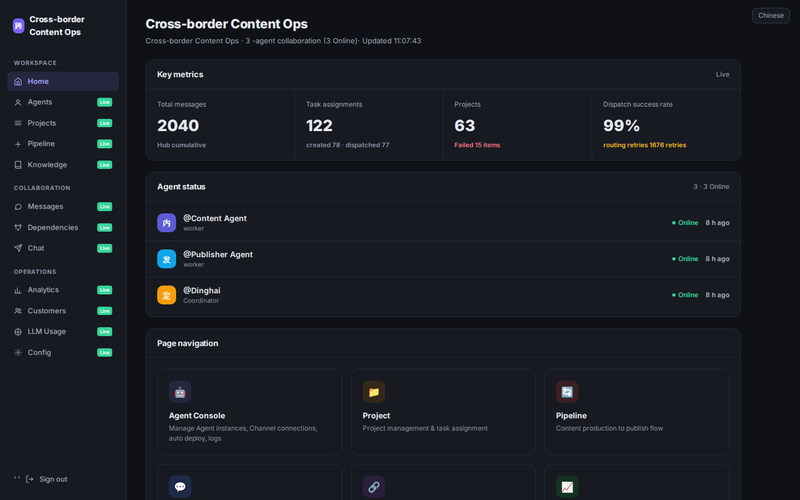This screenshot has height=500, width=800.
Task: Click "created 78 · dispatched 77" text
Action: pyautogui.click(x=347, y=145)
